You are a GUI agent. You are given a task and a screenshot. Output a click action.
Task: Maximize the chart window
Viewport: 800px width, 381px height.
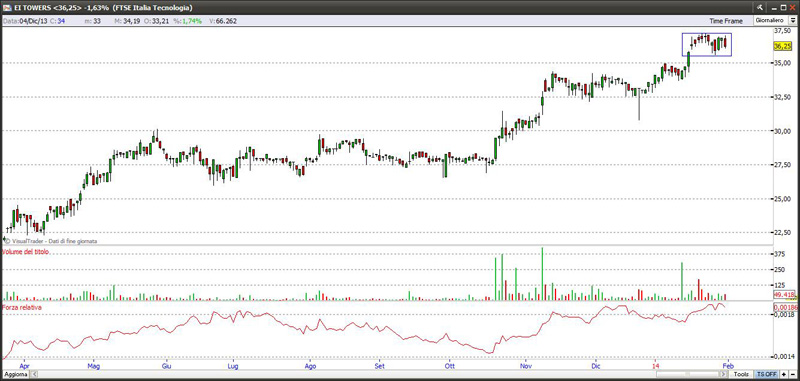[x=783, y=7]
